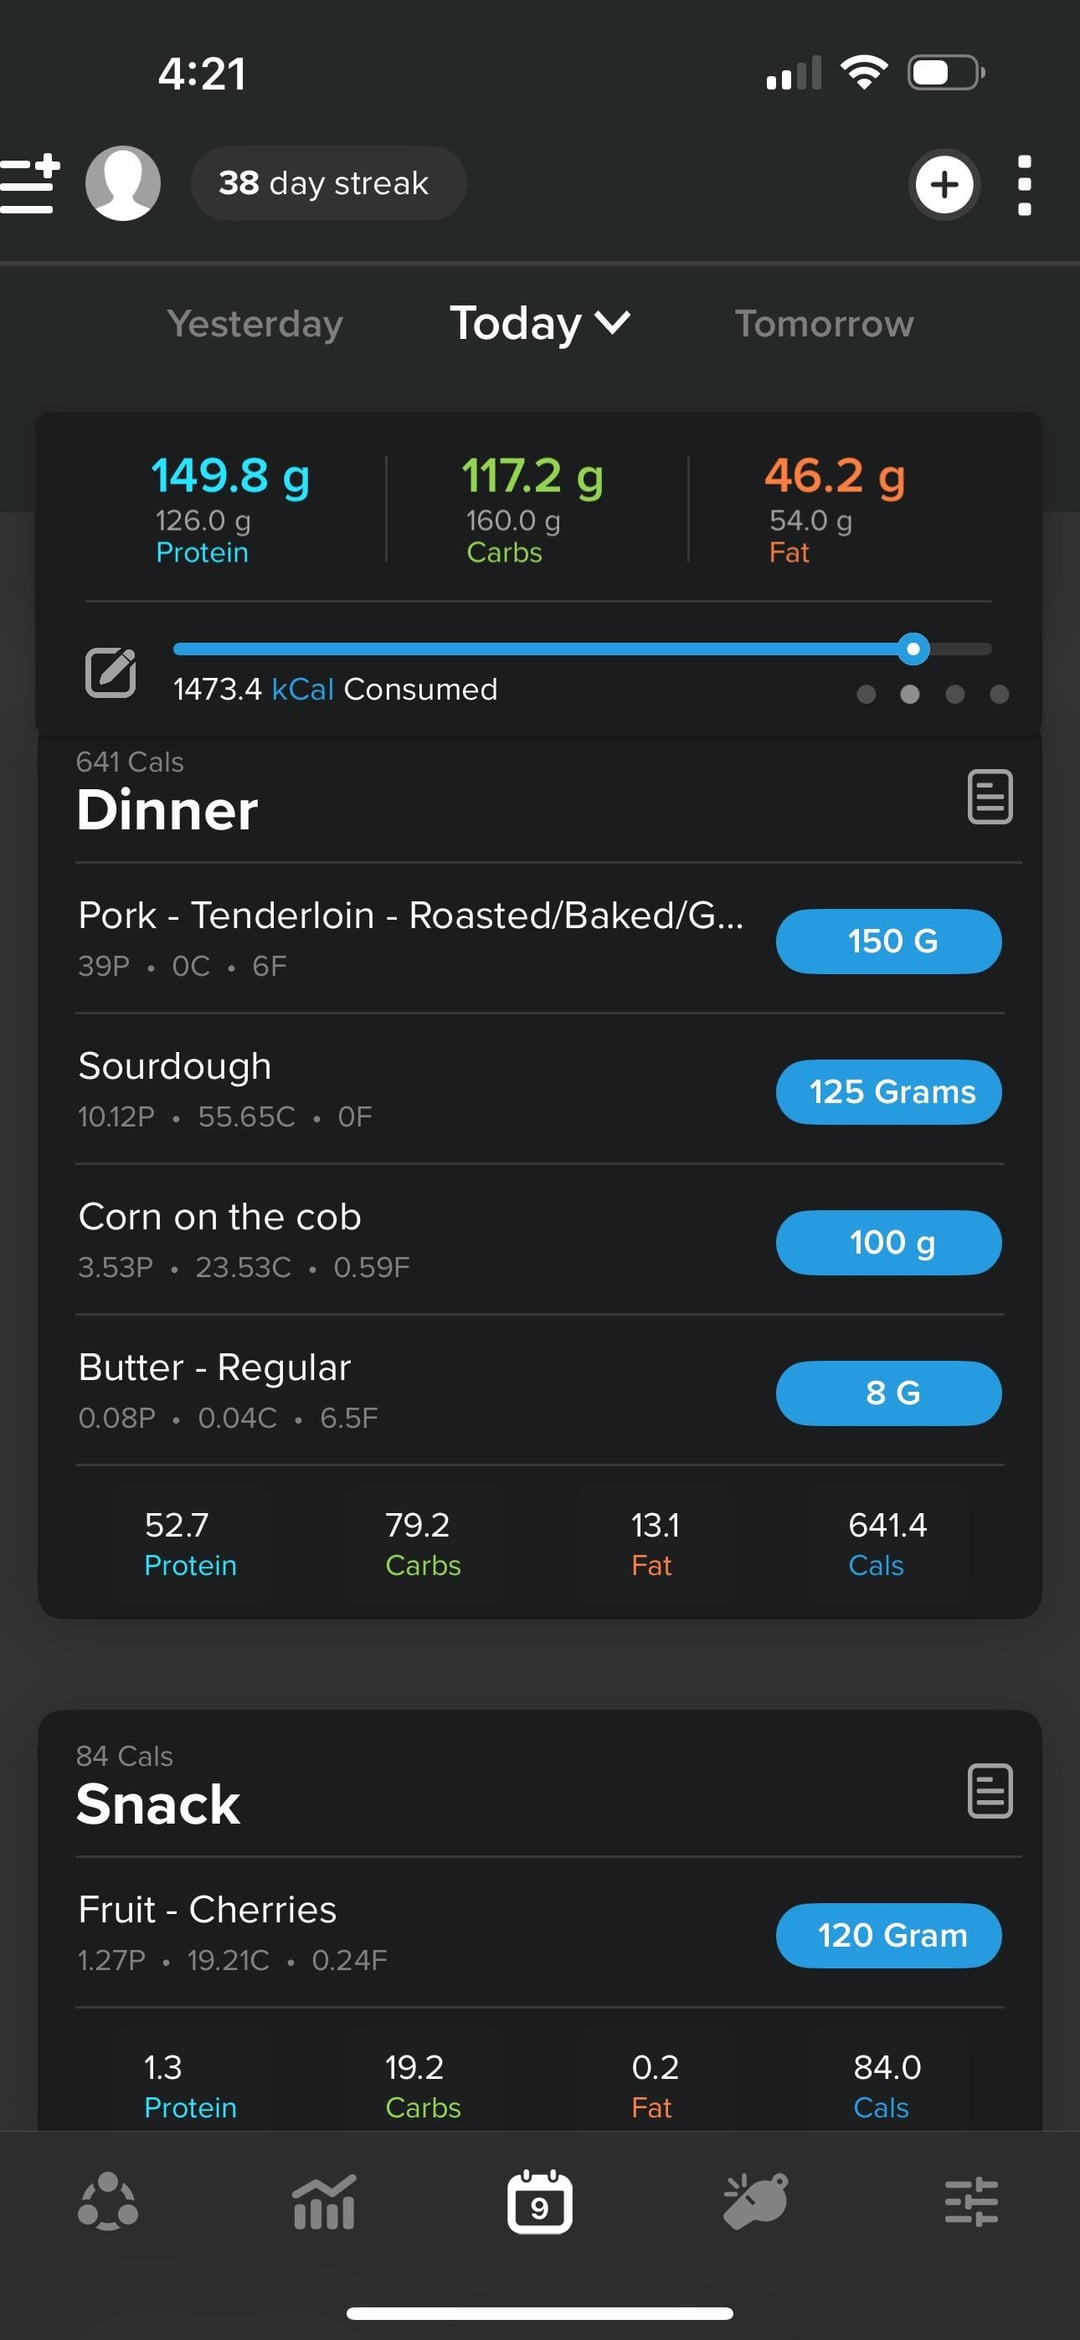Viewport: 1080px width, 2340px height.
Task: Open the profile avatar
Action: (x=123, y=183)
